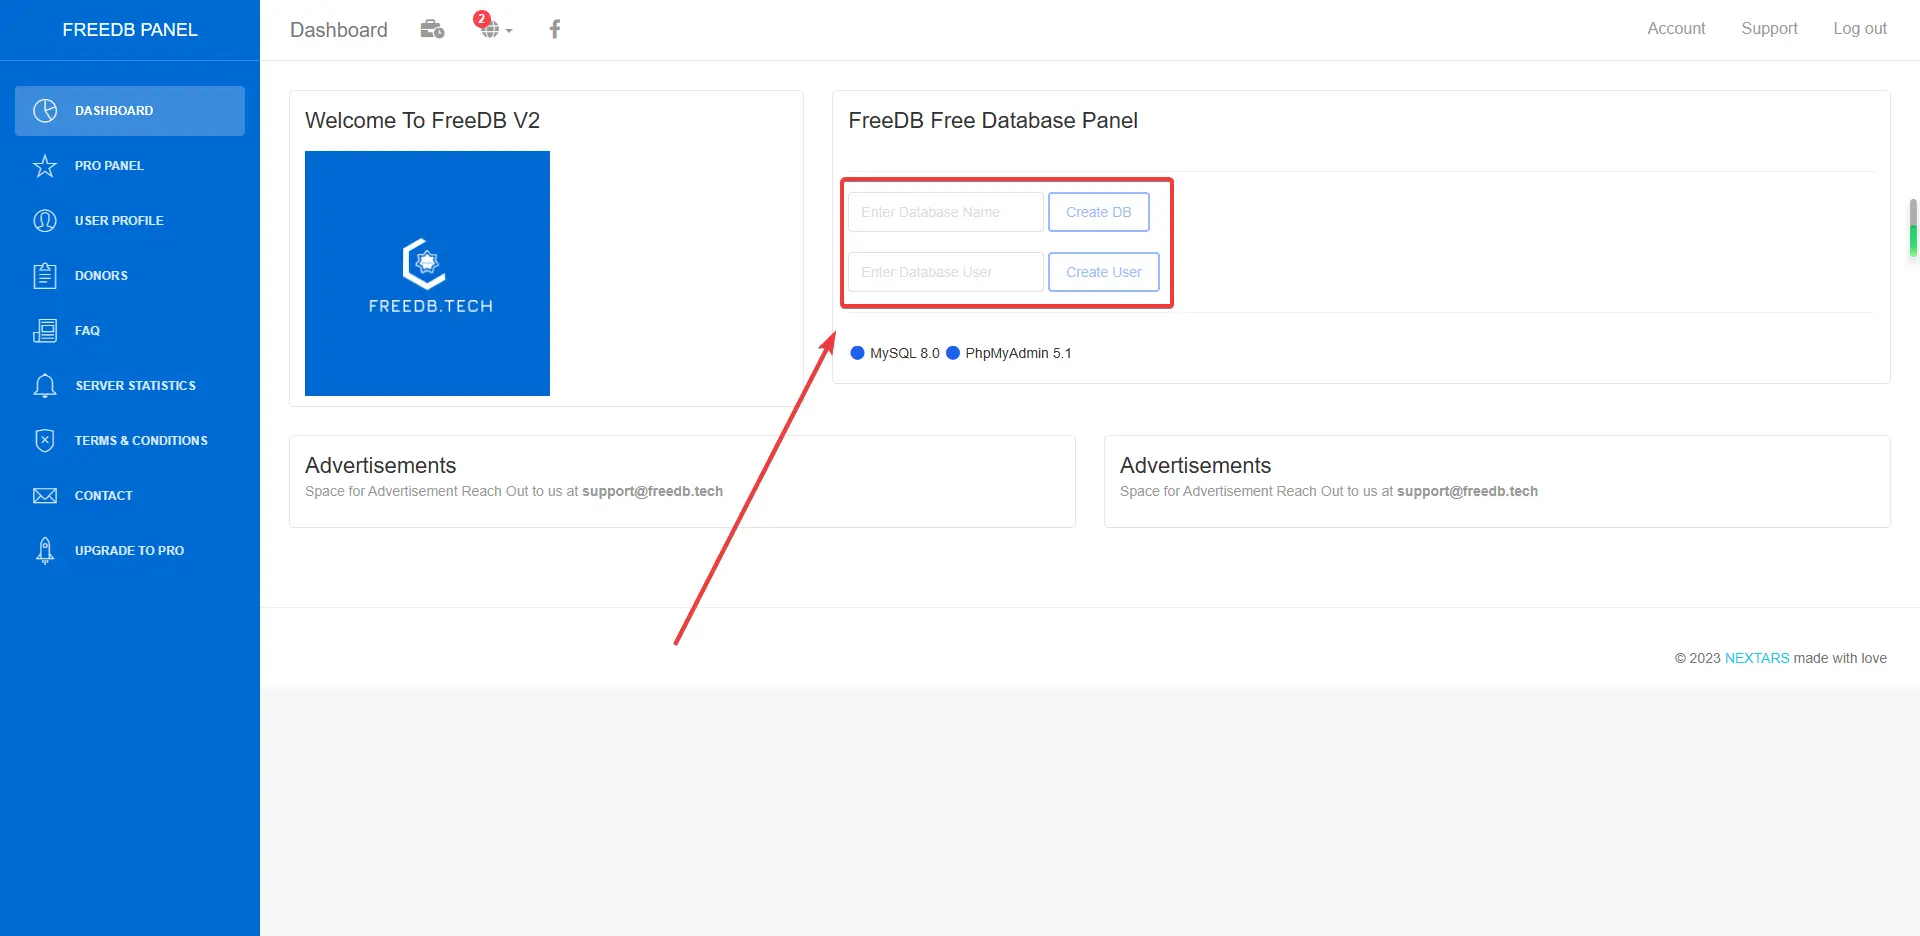Viewport: 1920px width, 936px height.
Task: Open the DASHBOARD sidebar item
Action: 130,110
